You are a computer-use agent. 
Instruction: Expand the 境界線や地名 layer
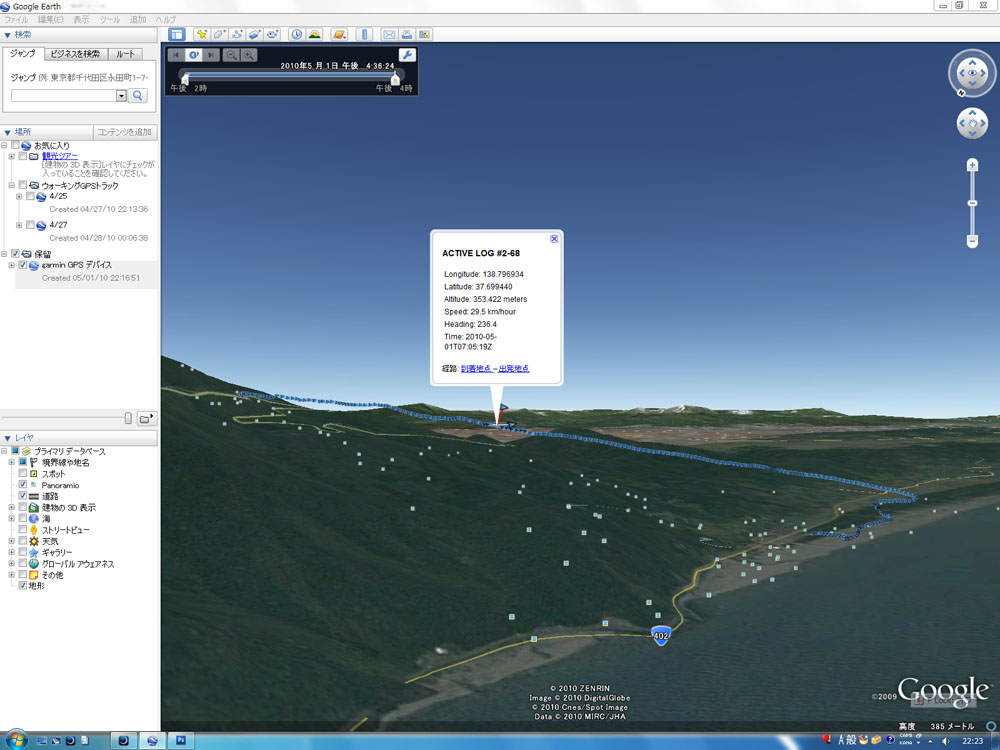[x=11, y=462]
